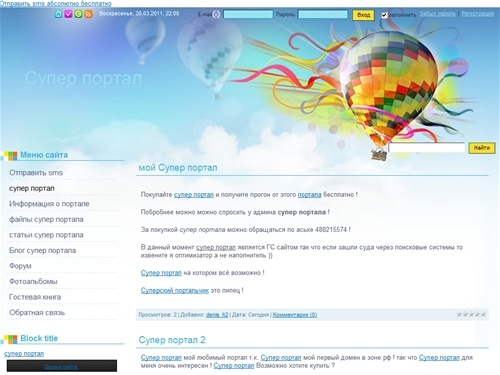
Task: Open the Регистрация link
Action: click(477, 14)
